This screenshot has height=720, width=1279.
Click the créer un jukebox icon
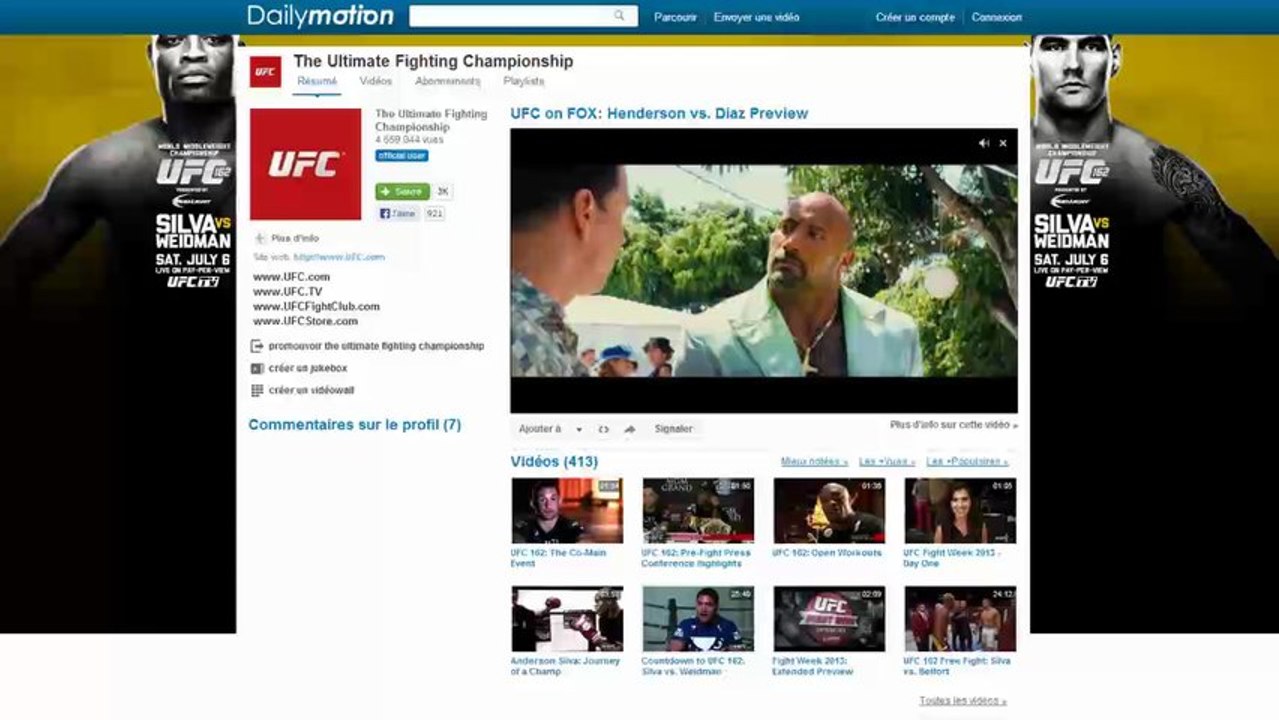click(257, 368)
